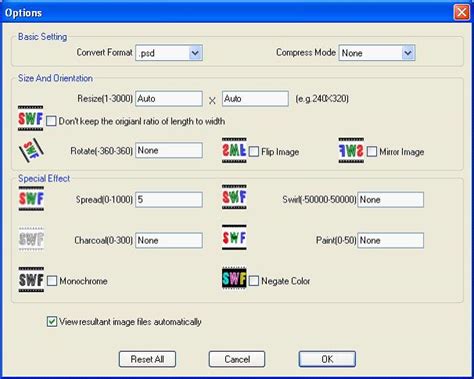
Task: Click the '(e.g.240X320)' hint text
Action: pos(322,99)
